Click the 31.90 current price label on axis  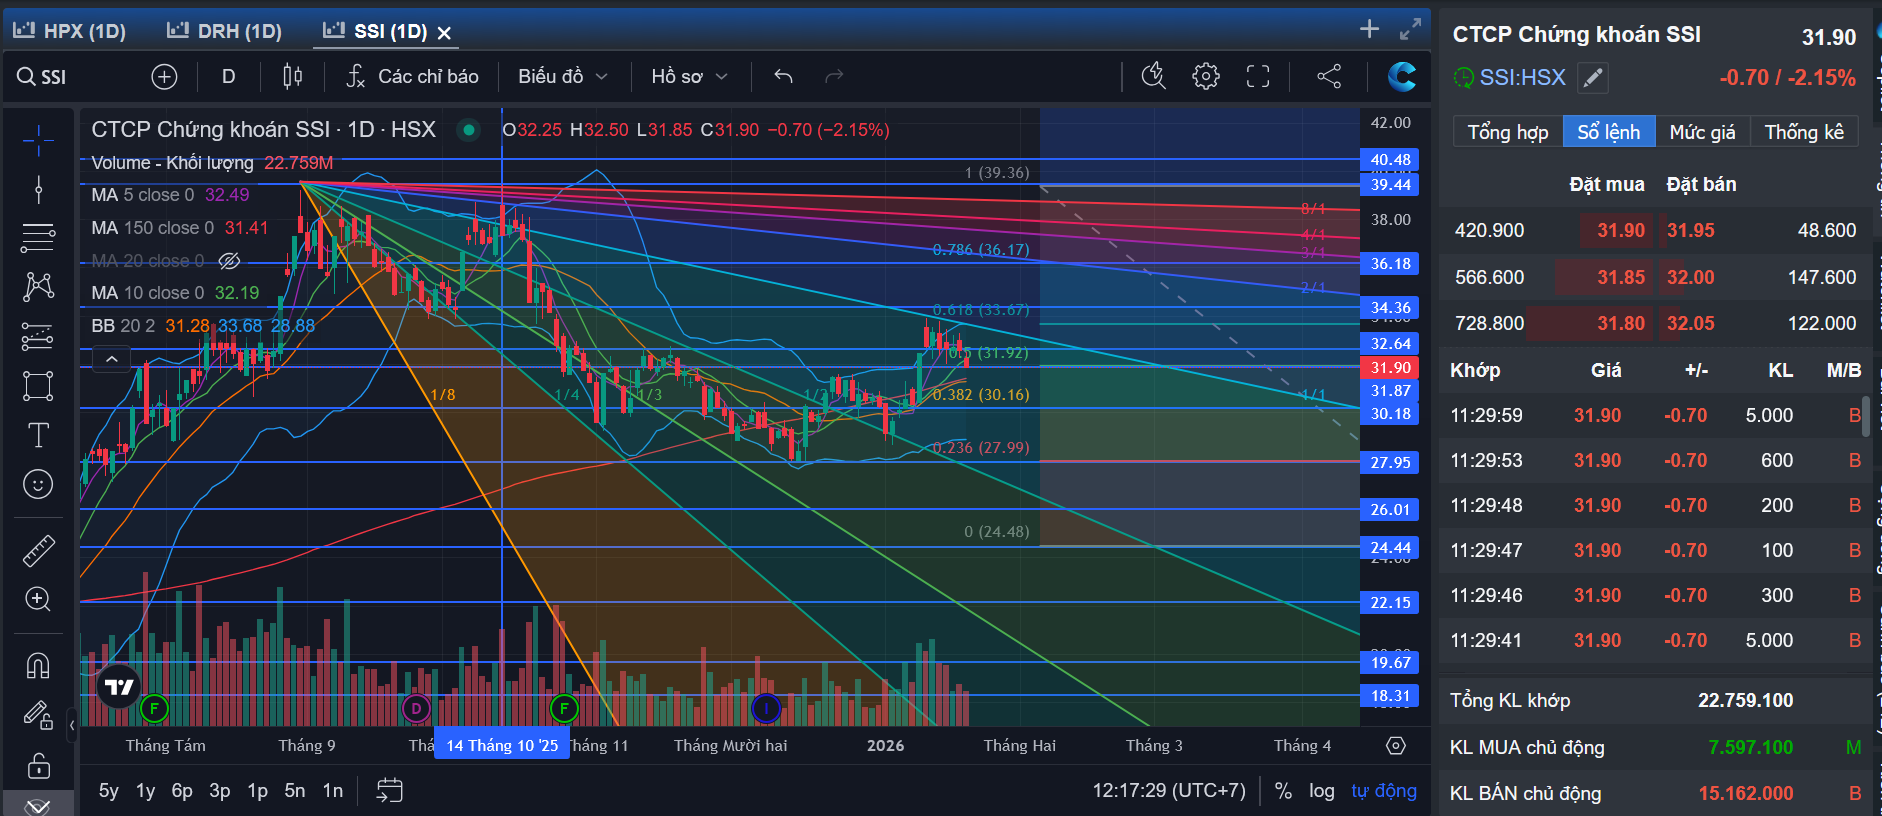pyautogui.click(x=1390, y=368)
